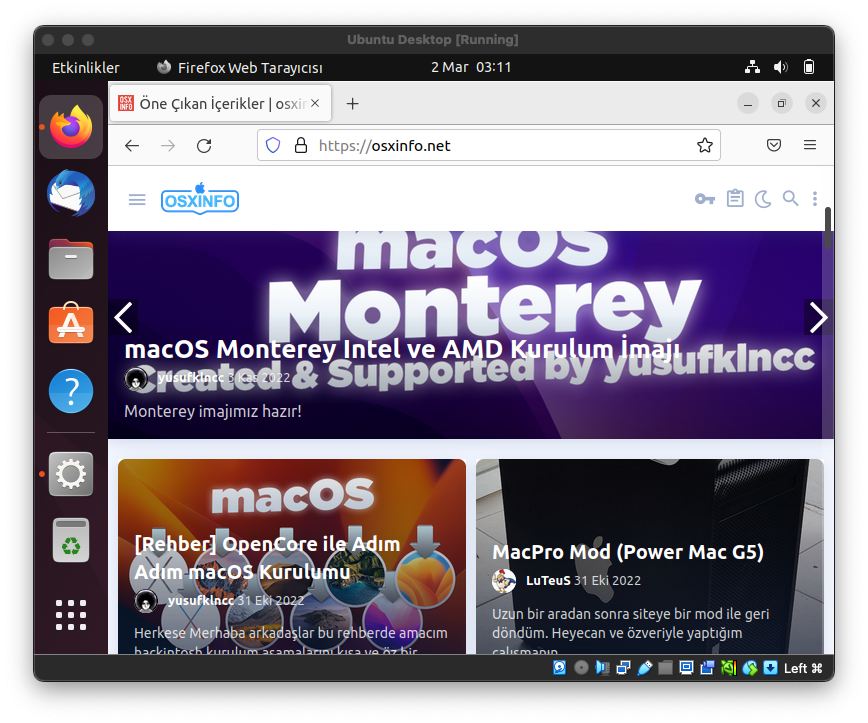Open Save to Pocket icon
Image resolution: width=868 pixels, height=723 pixels.
click(x=774, y=145)
